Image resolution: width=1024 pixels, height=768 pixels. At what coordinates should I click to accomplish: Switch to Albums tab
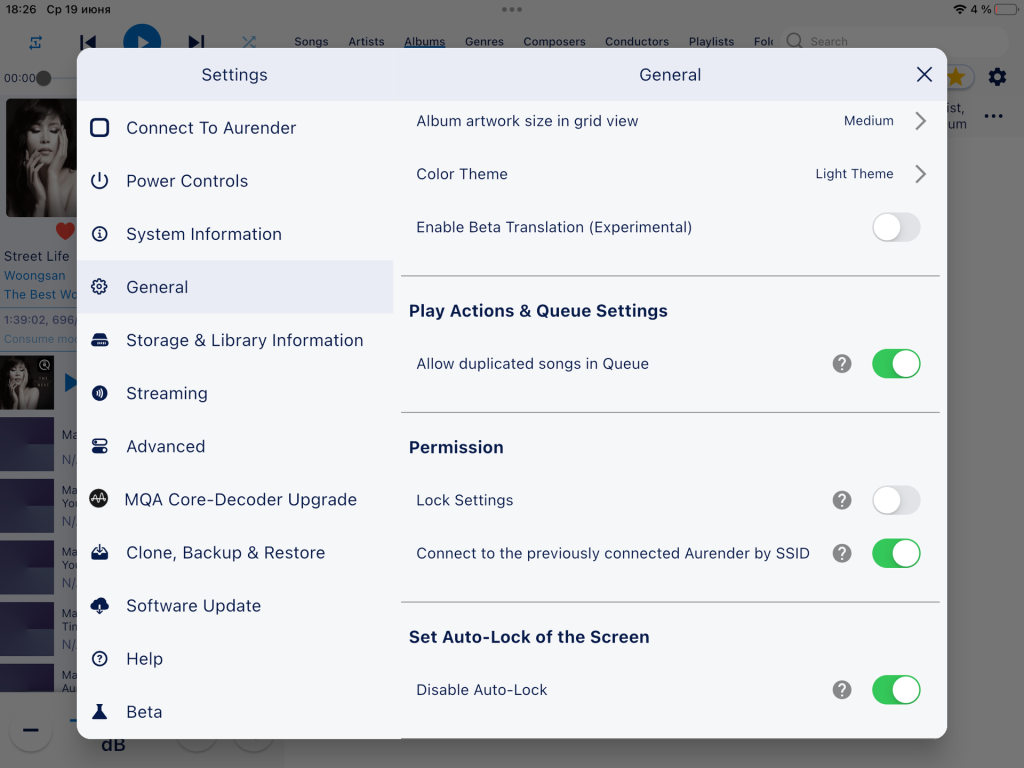coord(424,41)
